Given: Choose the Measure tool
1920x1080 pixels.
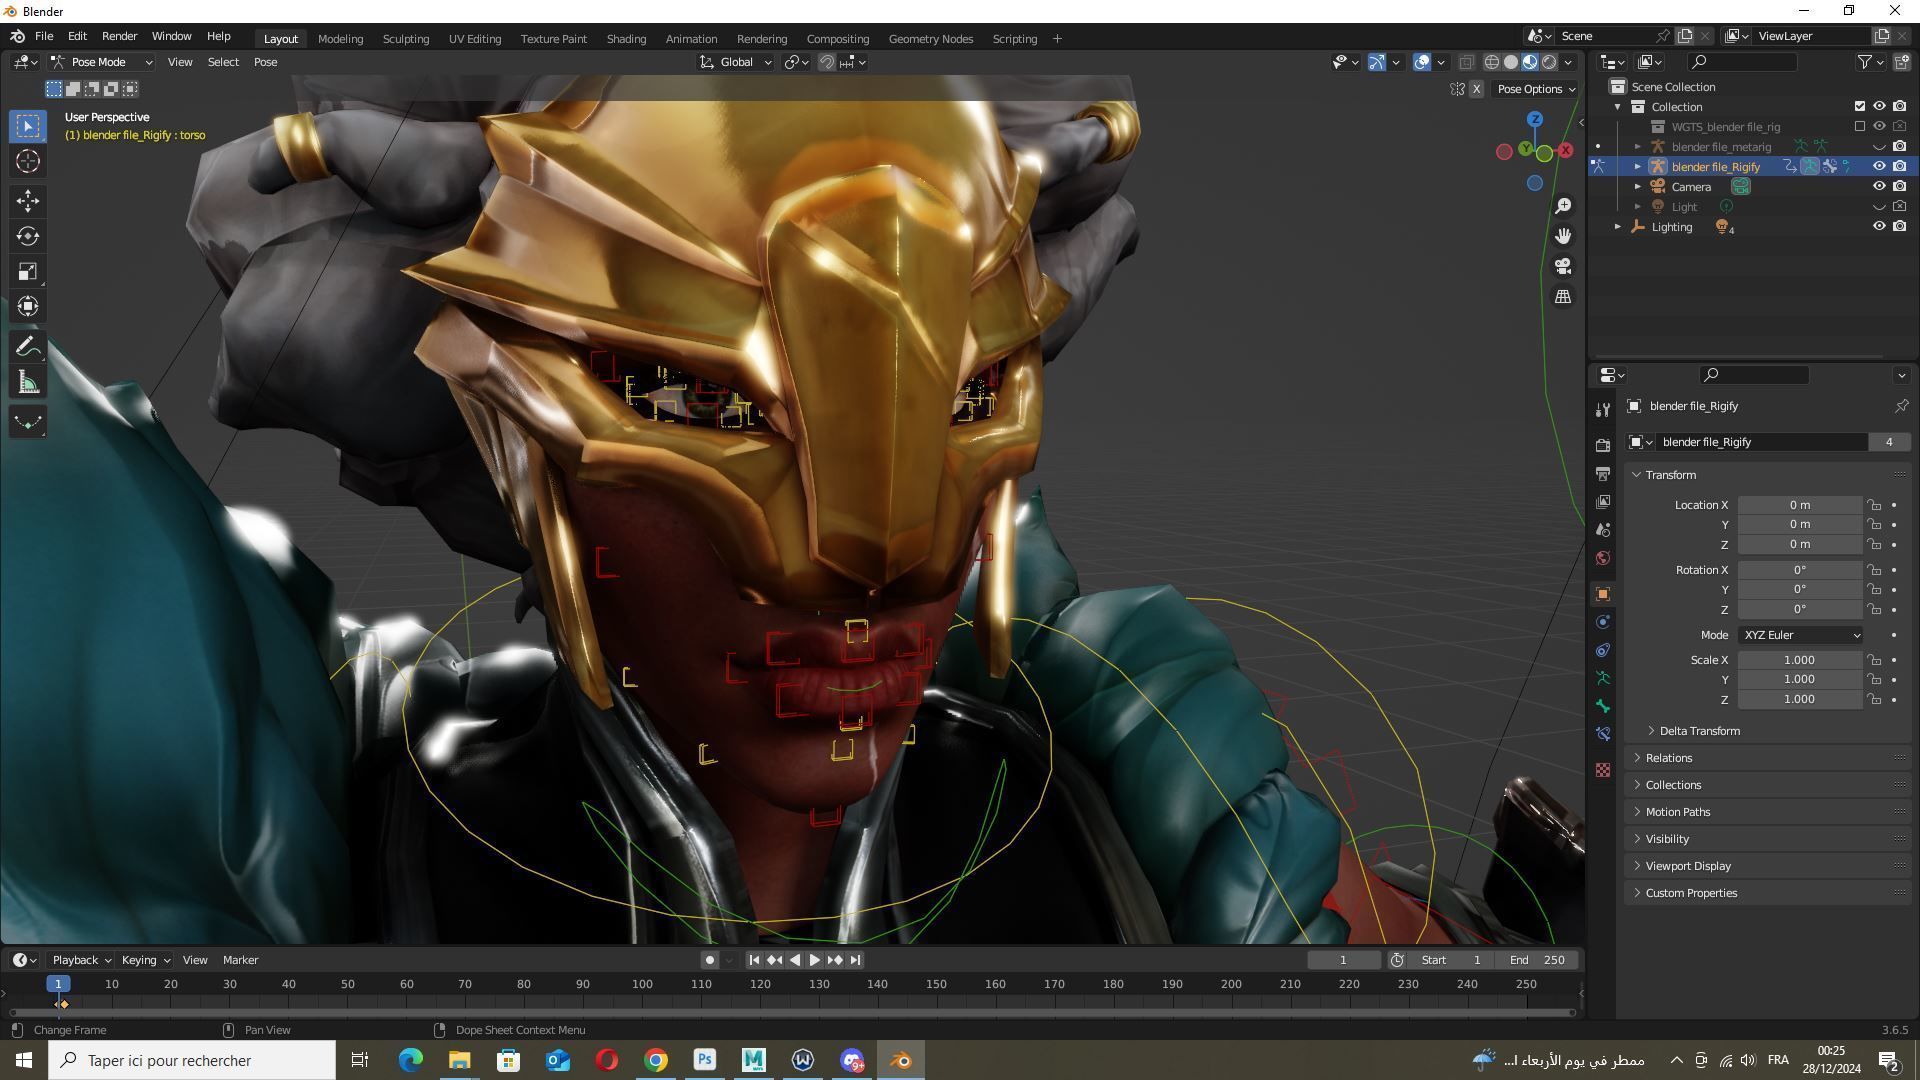Looking at the screenshot, I should (x=28, y=382).
